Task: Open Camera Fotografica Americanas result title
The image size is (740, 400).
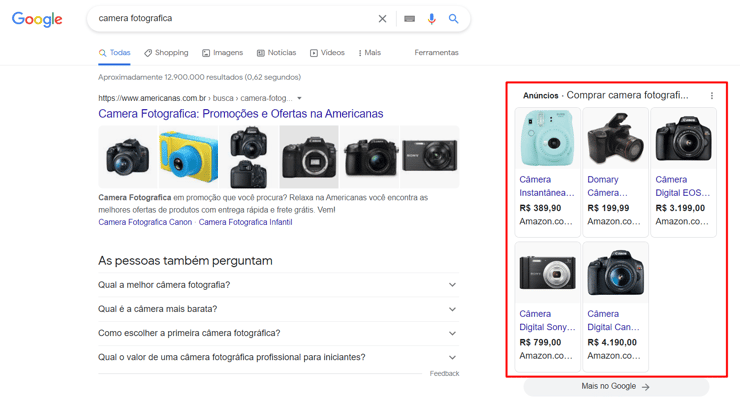Action: (241, 114)
